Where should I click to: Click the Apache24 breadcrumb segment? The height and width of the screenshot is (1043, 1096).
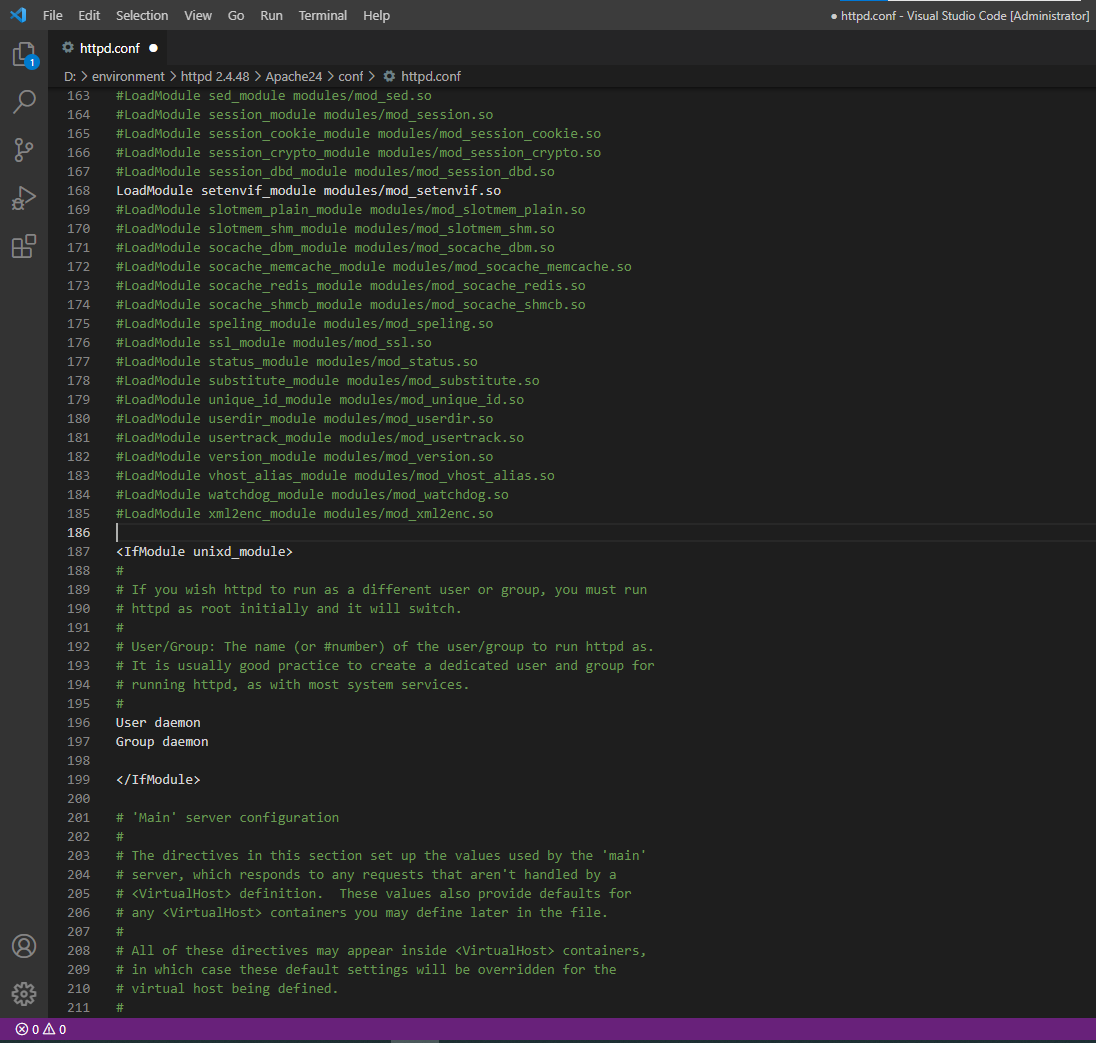pyautogui.click(x=294, y=76)
